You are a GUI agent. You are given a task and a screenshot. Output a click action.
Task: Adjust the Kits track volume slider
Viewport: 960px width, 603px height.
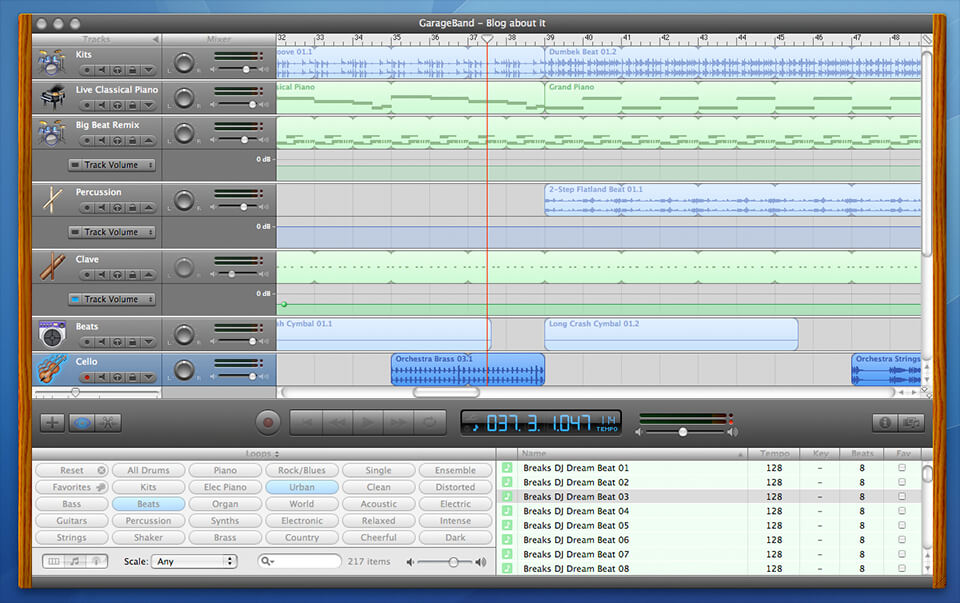tap(246, 69)
